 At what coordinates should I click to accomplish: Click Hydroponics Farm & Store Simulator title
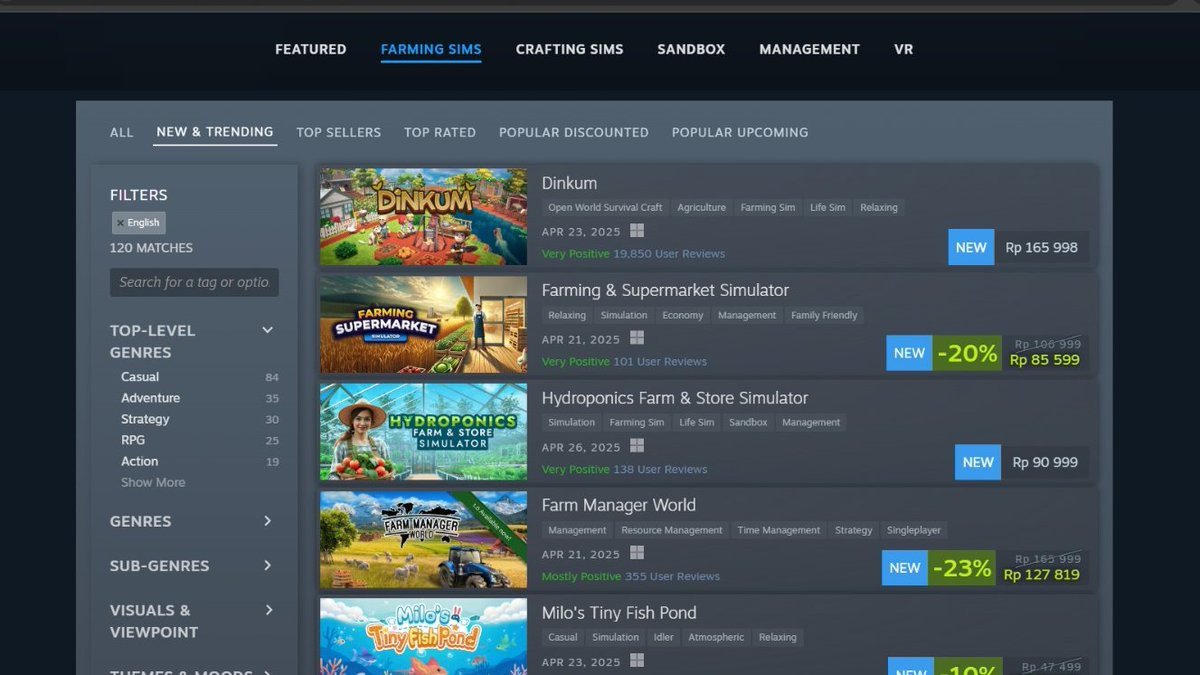point(675,398)
